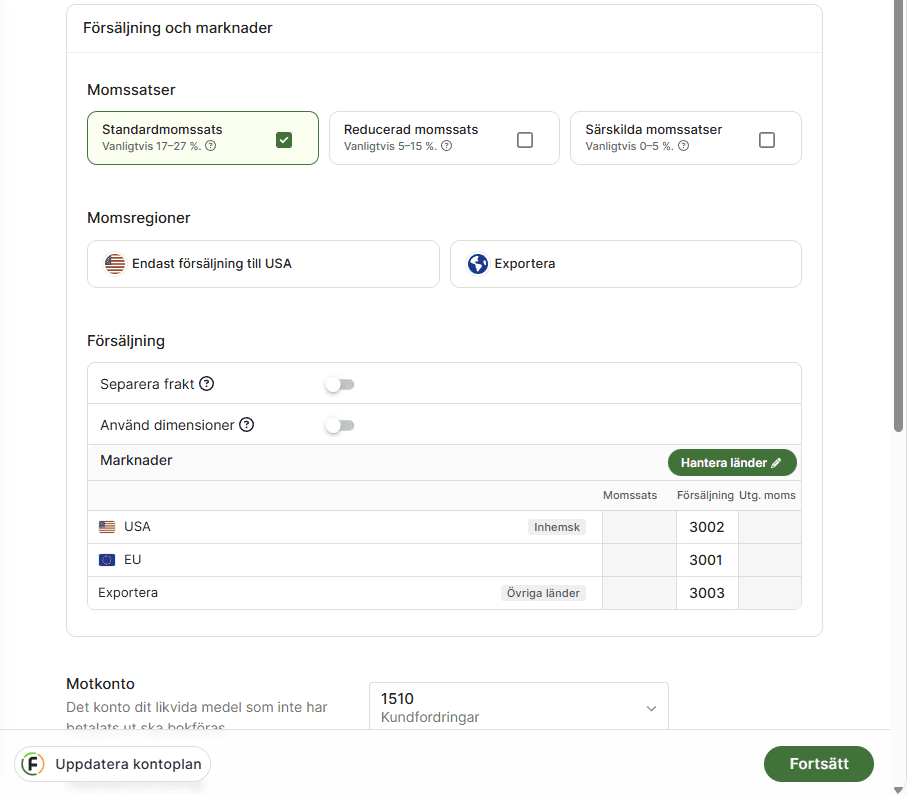The width and height of the screenshot is (907, 795).
Task: Click Uppdatera kontoplan
Action: [x=126, y=764]
